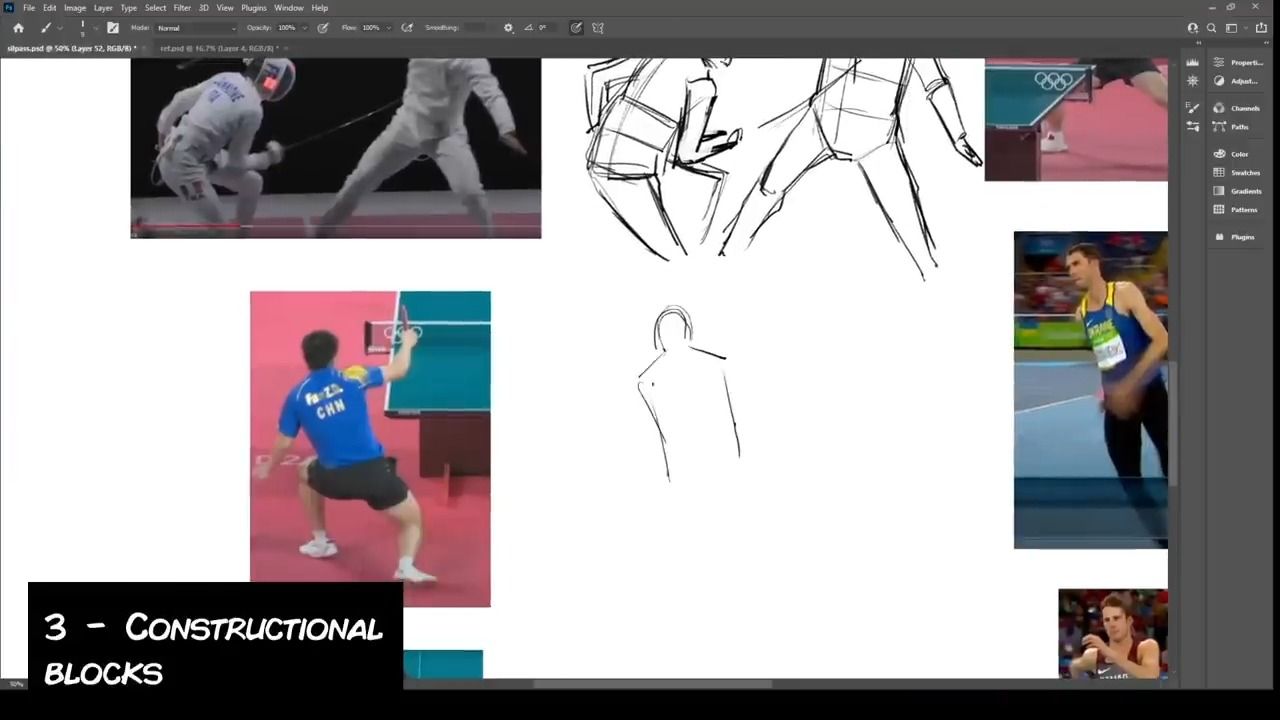Open the workspace switcher icon
Viewport: 1280px width, 720px height.
tap(1231, 28)
